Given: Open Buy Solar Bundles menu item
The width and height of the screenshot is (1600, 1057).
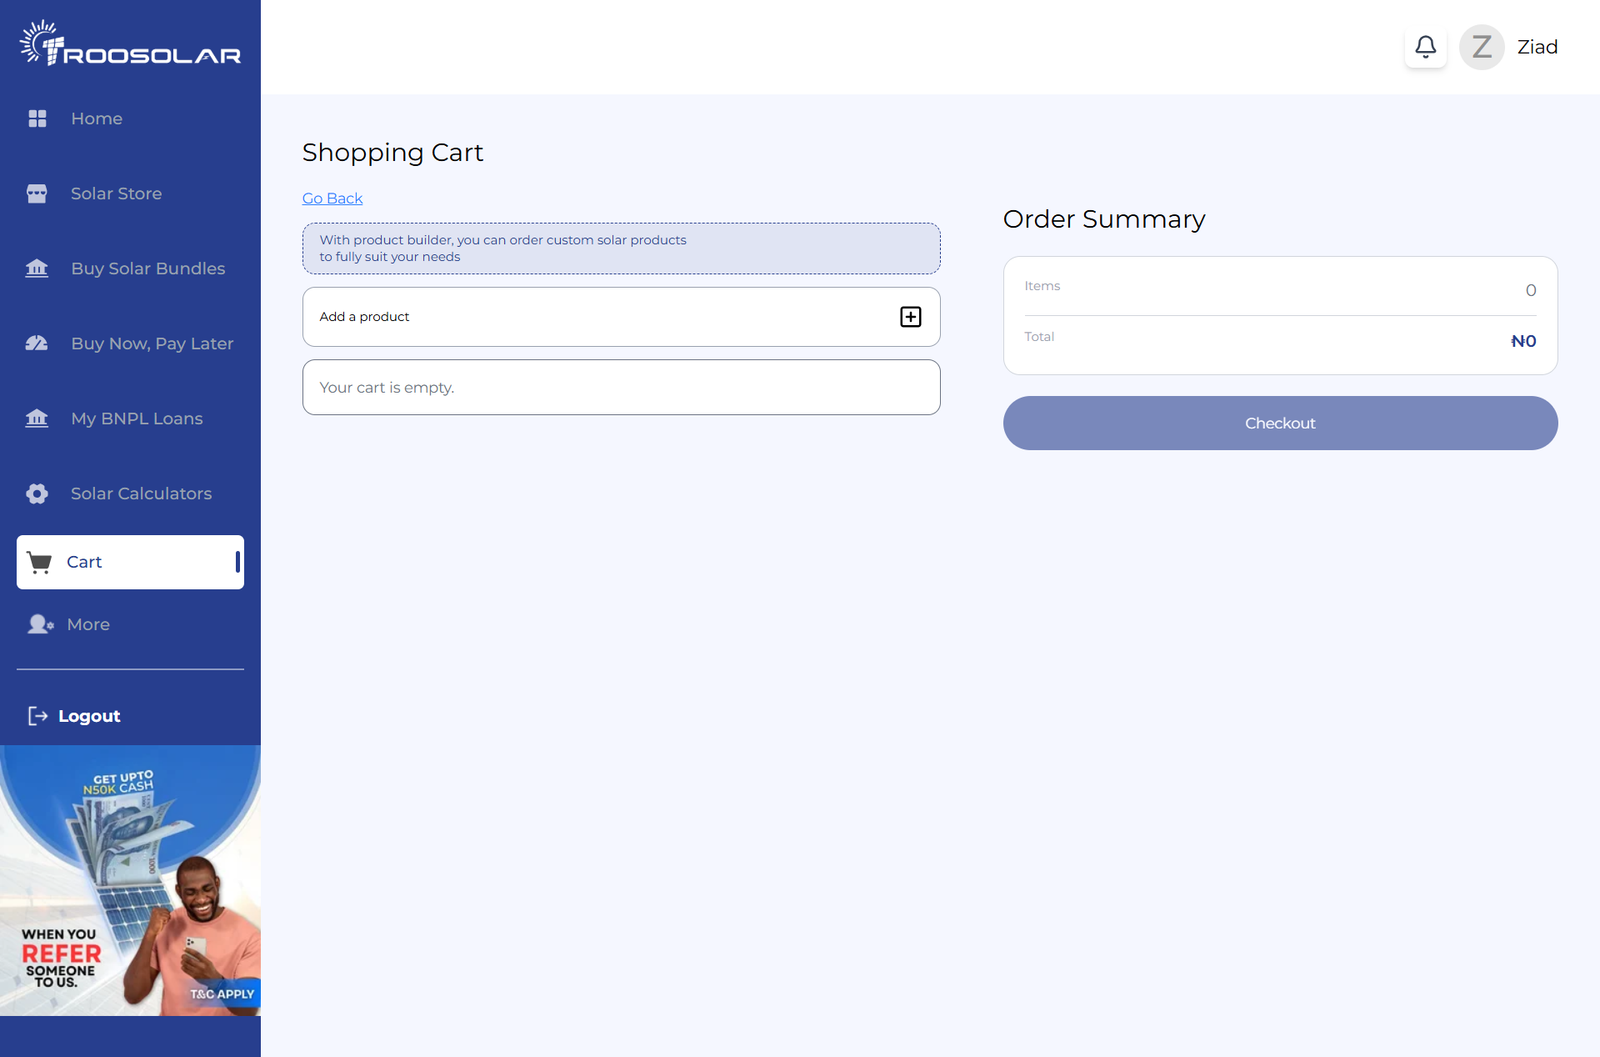Looking at the screenshot, I should coord(148,269).
